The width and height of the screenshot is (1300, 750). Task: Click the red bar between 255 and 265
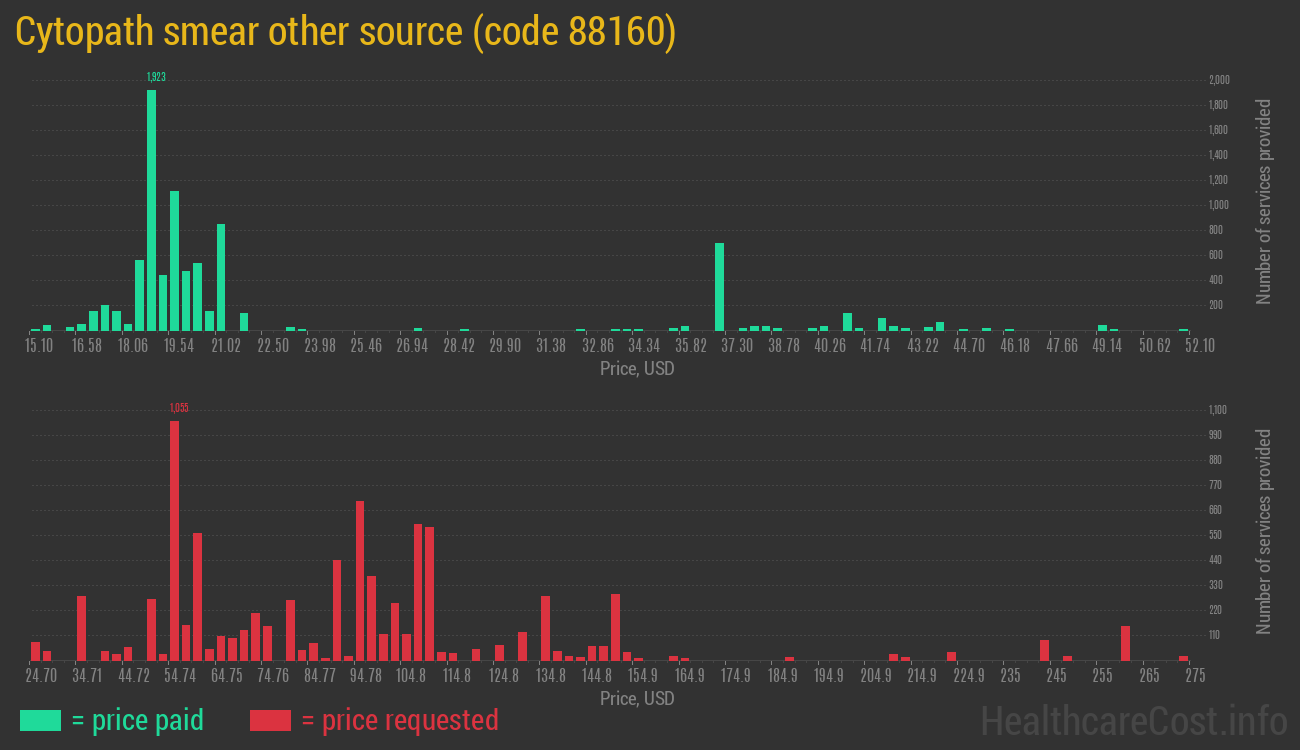point(1125,643)
